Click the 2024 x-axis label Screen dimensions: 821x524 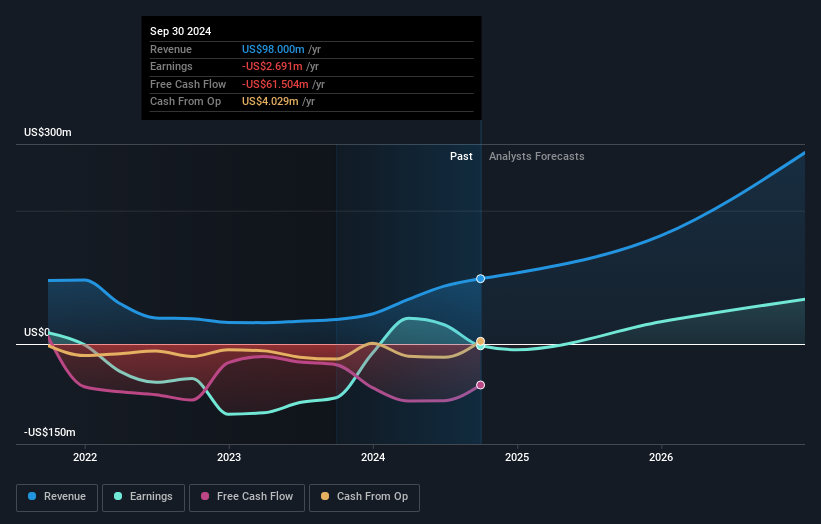[373, 457]
